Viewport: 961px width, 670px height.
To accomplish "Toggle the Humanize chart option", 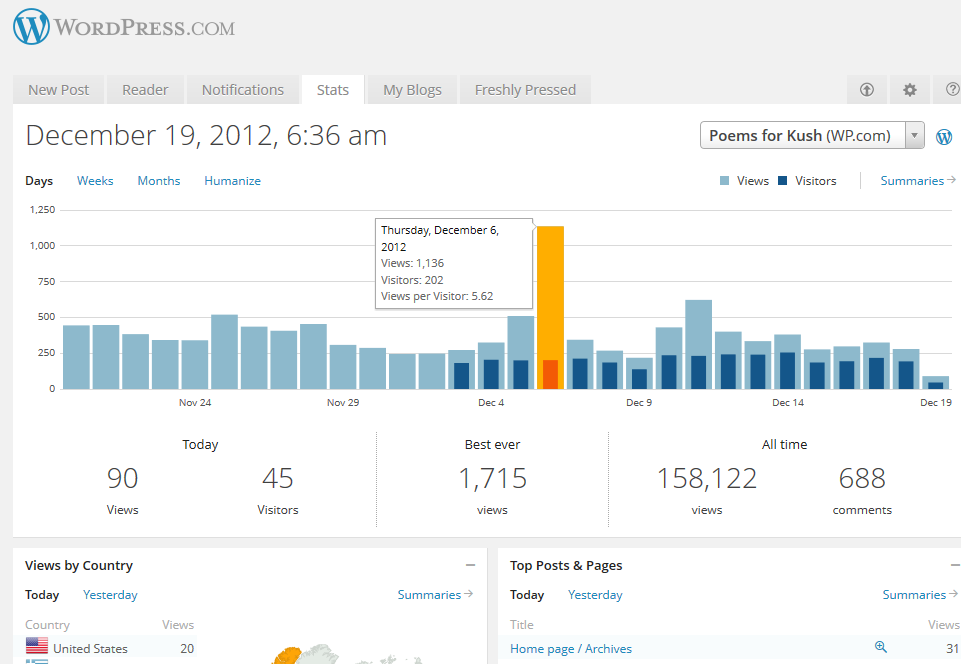I will (232, 181).
